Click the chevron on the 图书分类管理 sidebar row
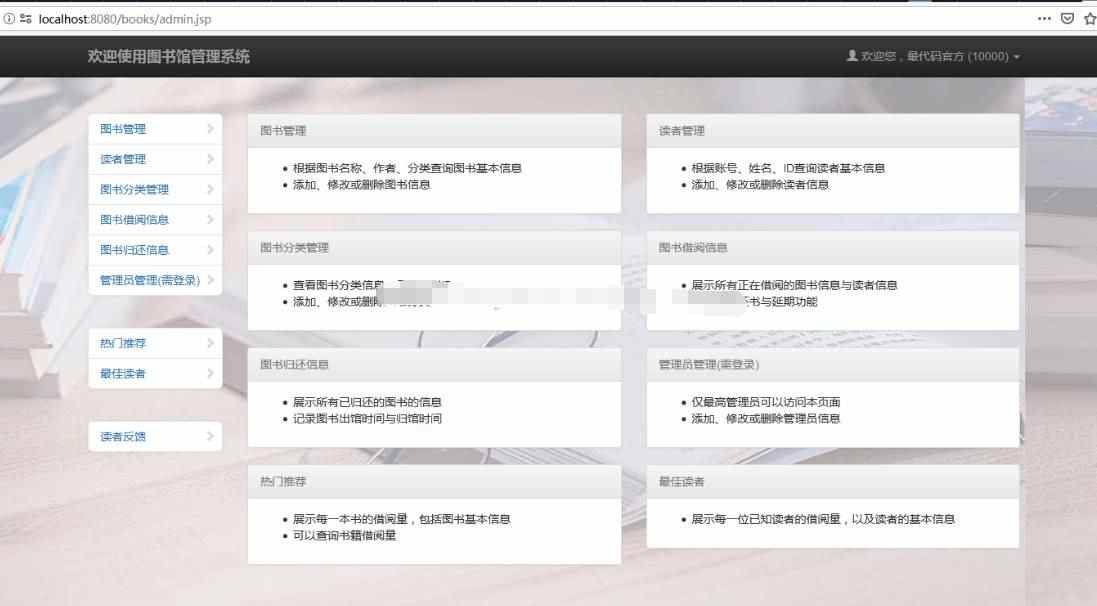This screenshot has width=1097, height=606. click(211, 189)
